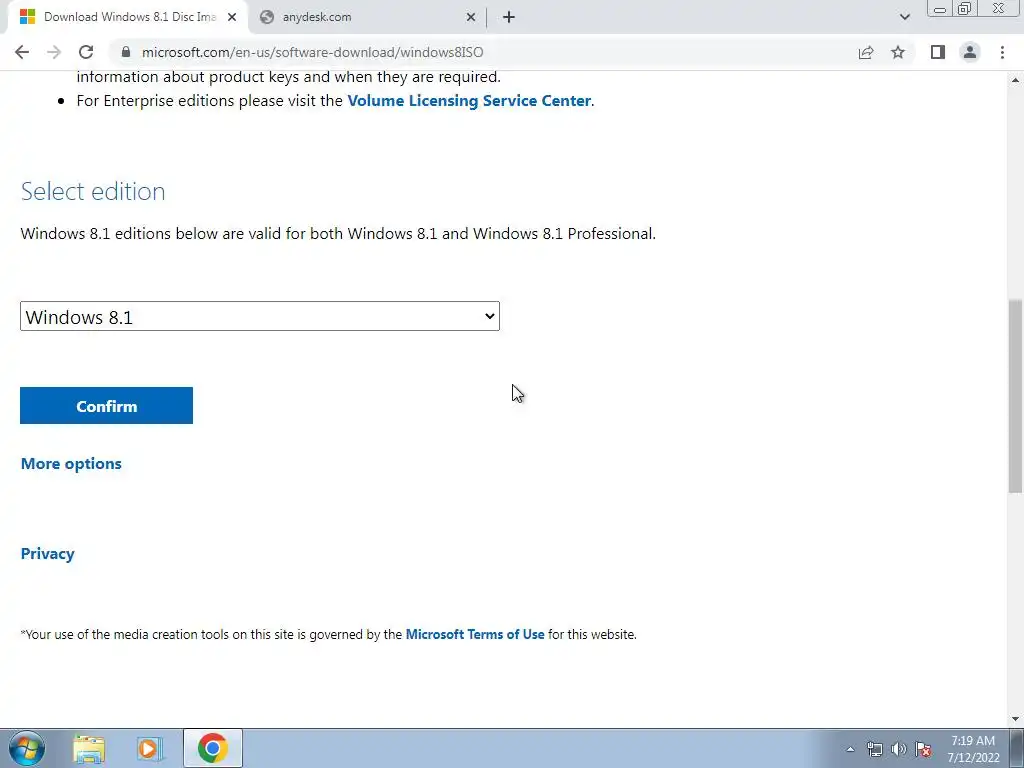This screenshot has height=768, width=1024.
Task: Reload the page with the refresh icon
Action: point(86,52)
